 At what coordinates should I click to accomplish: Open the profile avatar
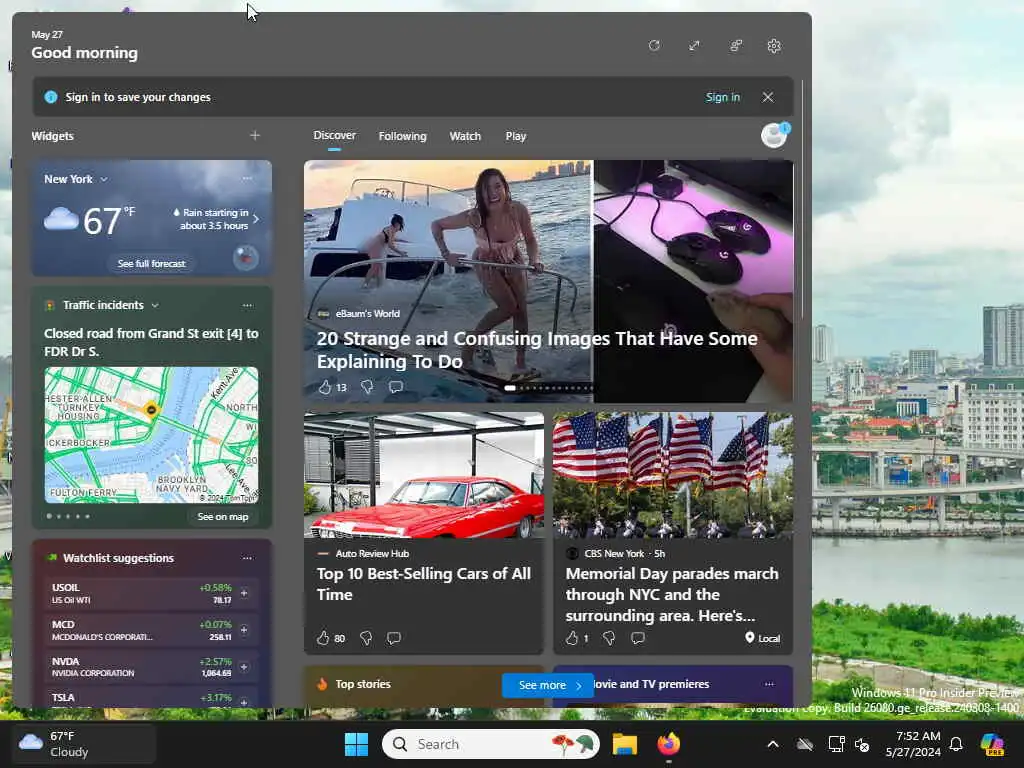pos(775,135)
